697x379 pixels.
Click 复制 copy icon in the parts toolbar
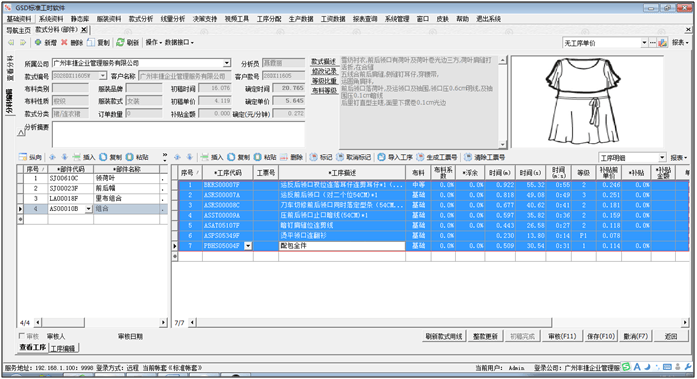[103, 157]
